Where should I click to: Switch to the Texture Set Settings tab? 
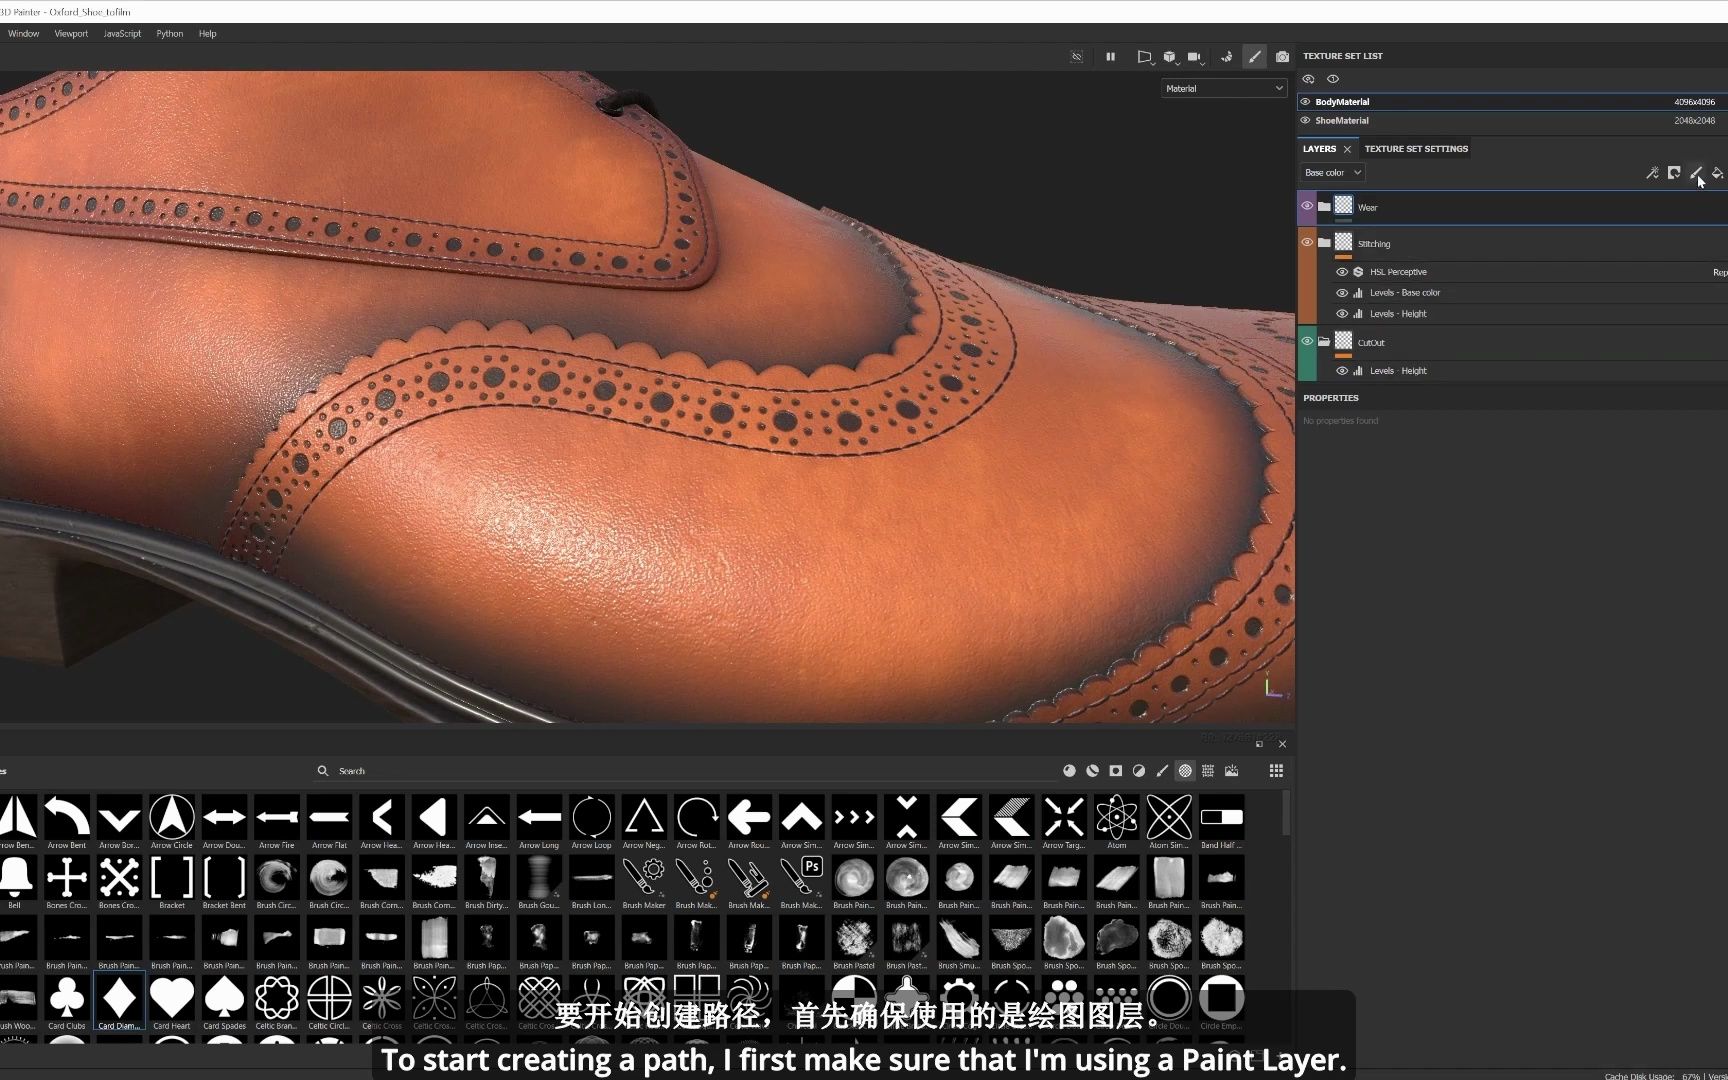pyautogui.click(x=1416, y=149)
